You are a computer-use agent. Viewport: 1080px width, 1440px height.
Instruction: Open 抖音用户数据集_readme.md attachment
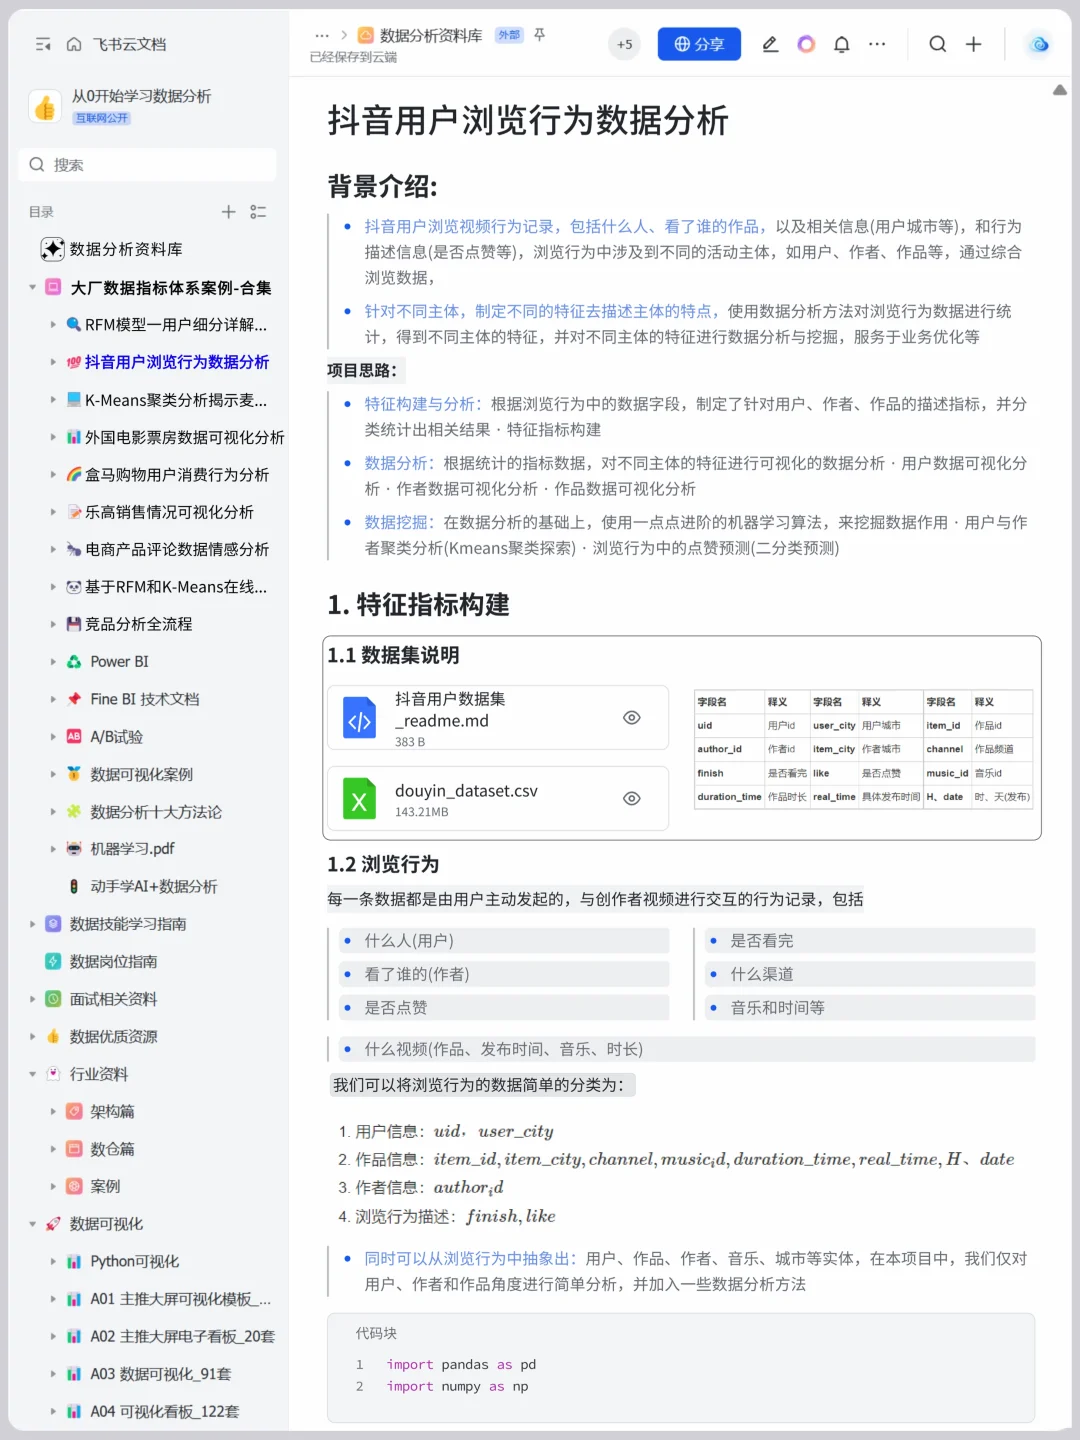(x=498, y=718)
